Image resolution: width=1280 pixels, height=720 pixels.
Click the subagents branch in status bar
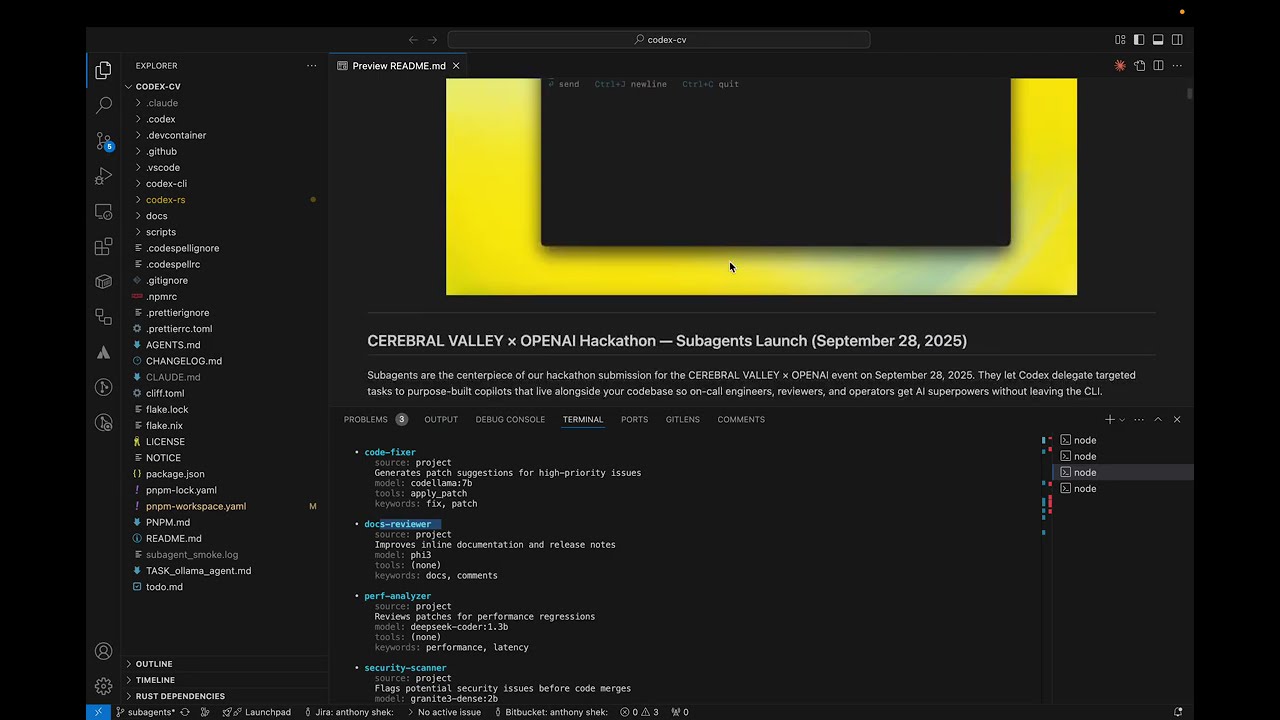[x=146, y=712]
